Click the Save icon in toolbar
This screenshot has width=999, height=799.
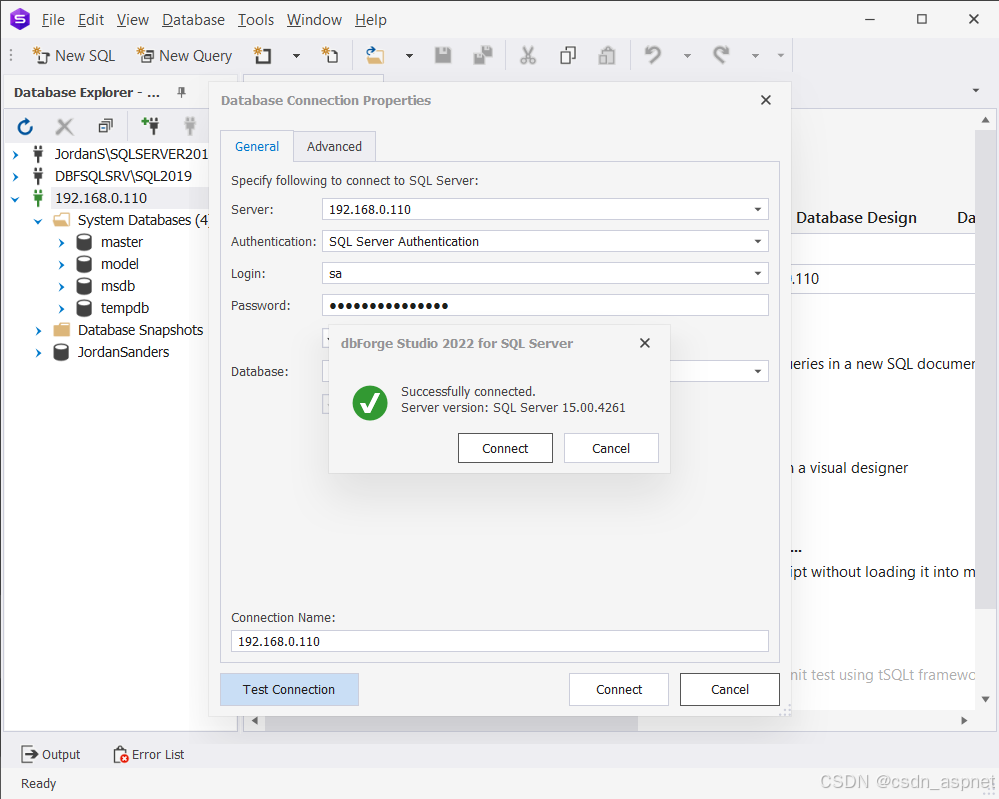(x=443, y=55)
